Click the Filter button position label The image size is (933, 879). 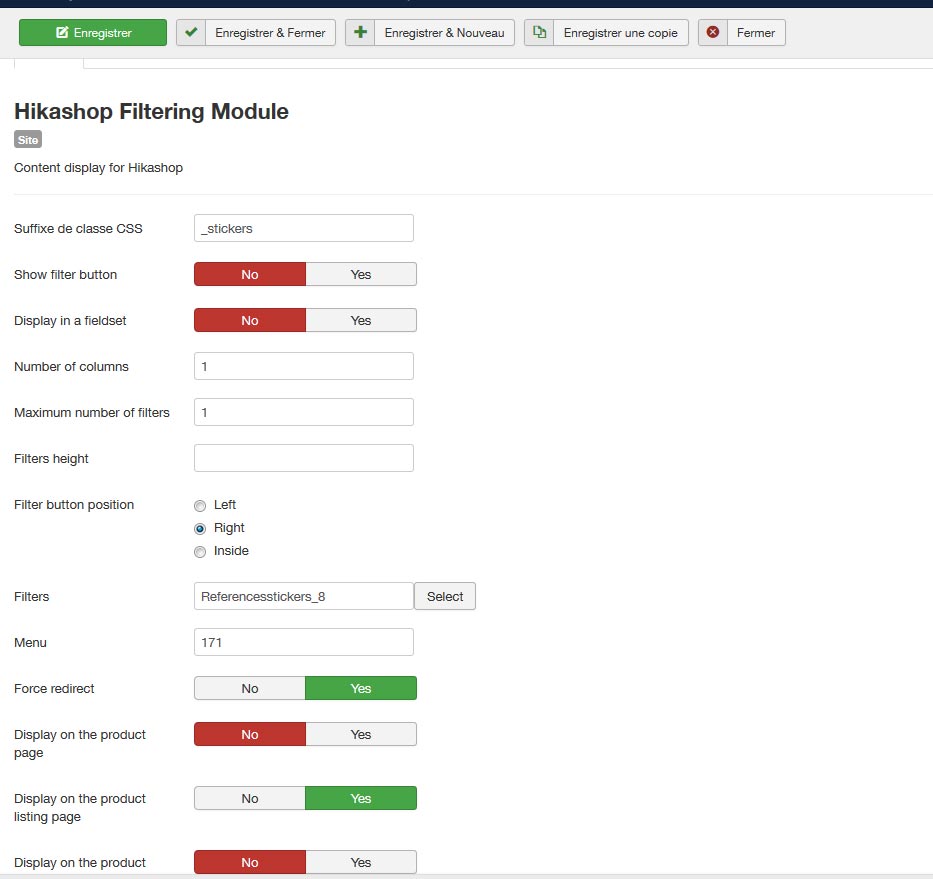click(x=74, y=504)
